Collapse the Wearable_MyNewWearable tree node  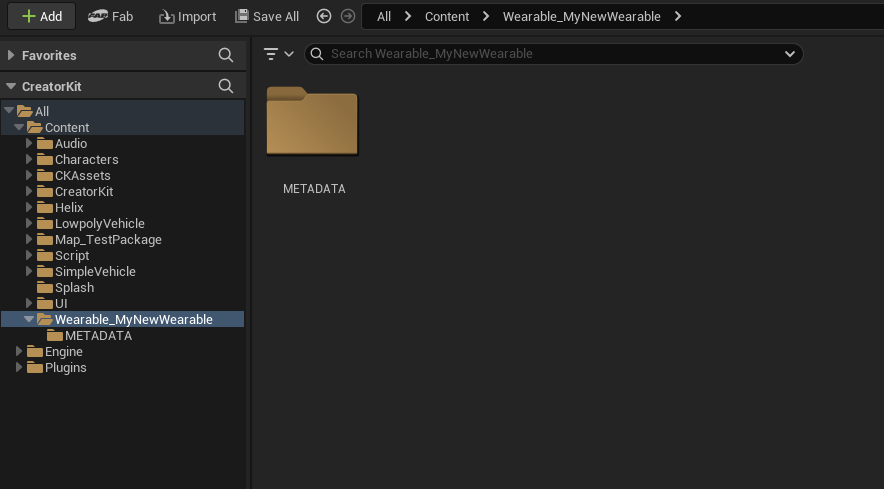point(29,320)
